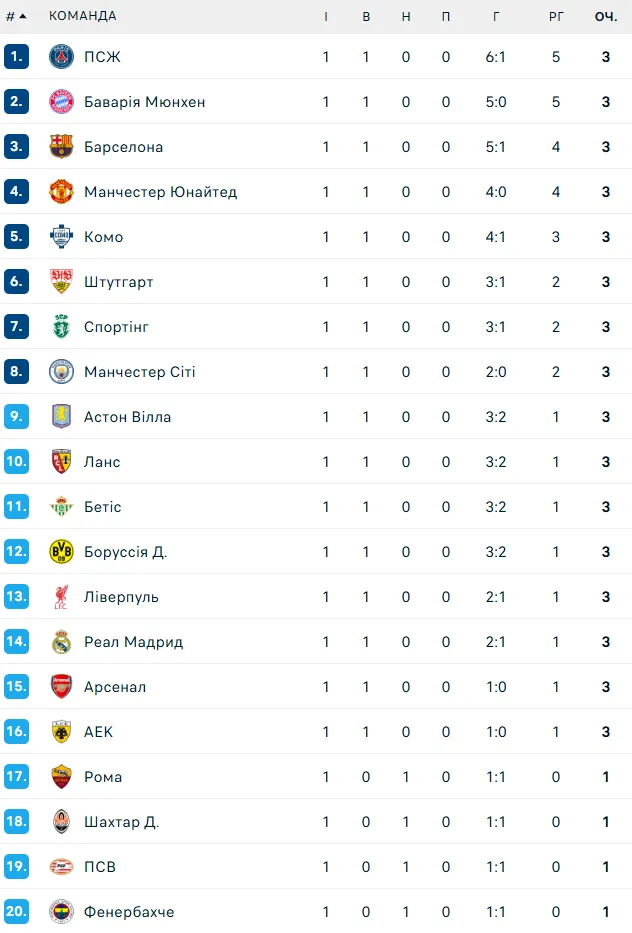Viewport: 632px width, 933px height.
Task: Sort by the РГ goal difference header
Action: click(x=556, y=17)
